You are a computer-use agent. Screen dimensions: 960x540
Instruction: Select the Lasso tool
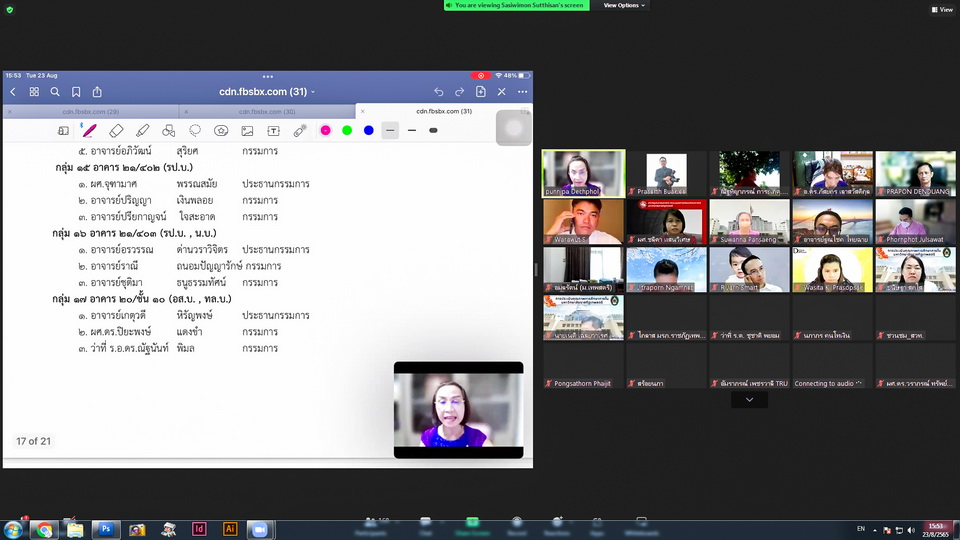point(195,130)
